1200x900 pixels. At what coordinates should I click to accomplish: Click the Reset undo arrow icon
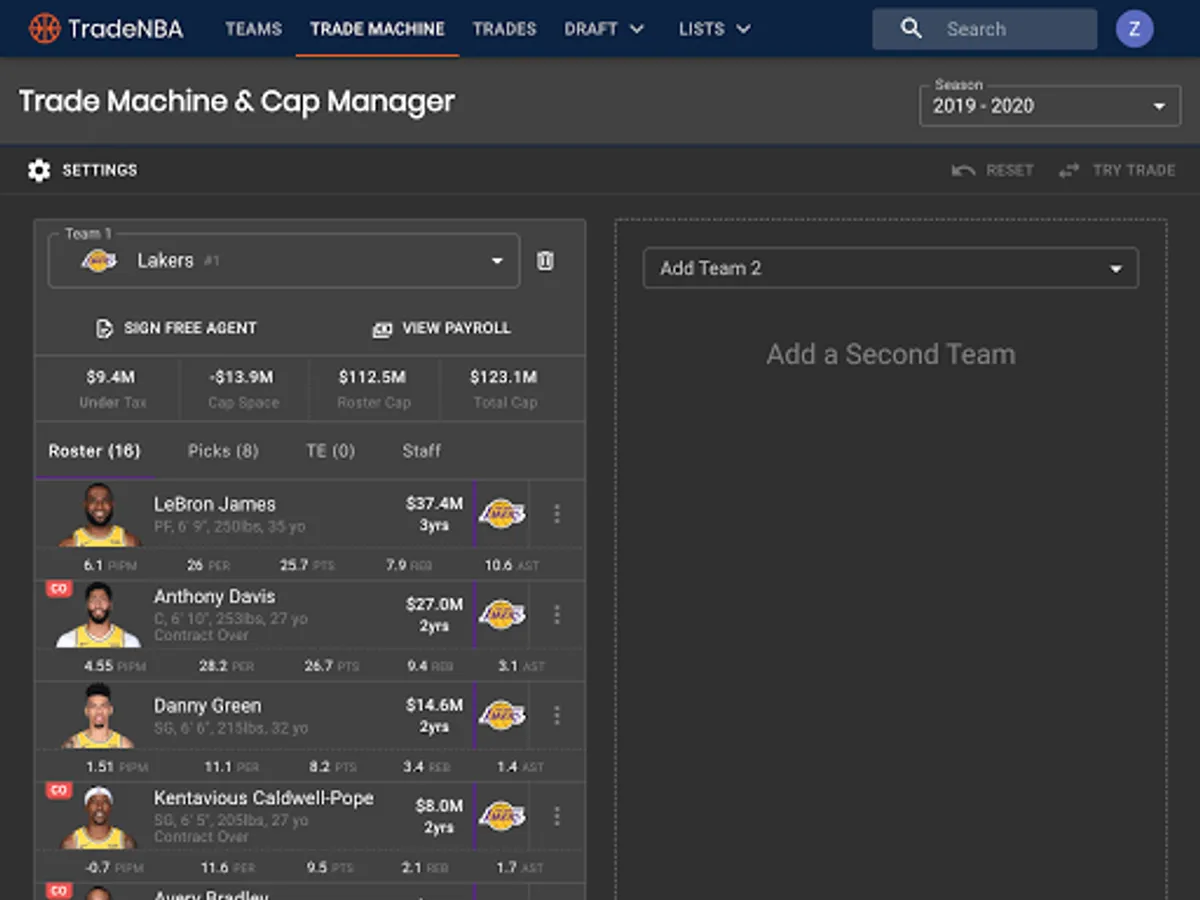963,171
